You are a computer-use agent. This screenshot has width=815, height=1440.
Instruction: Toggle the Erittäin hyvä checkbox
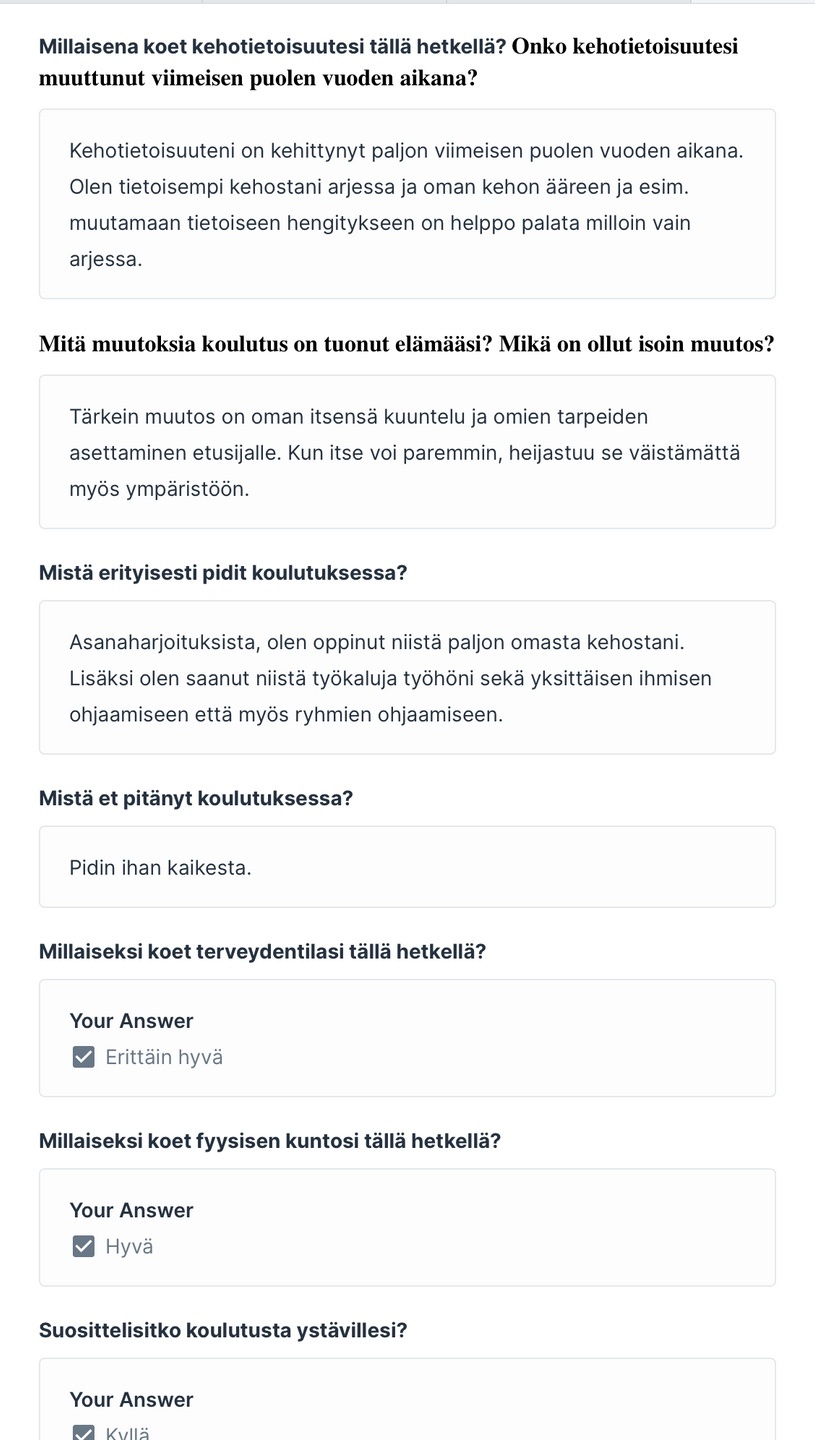pos(84,1057)
